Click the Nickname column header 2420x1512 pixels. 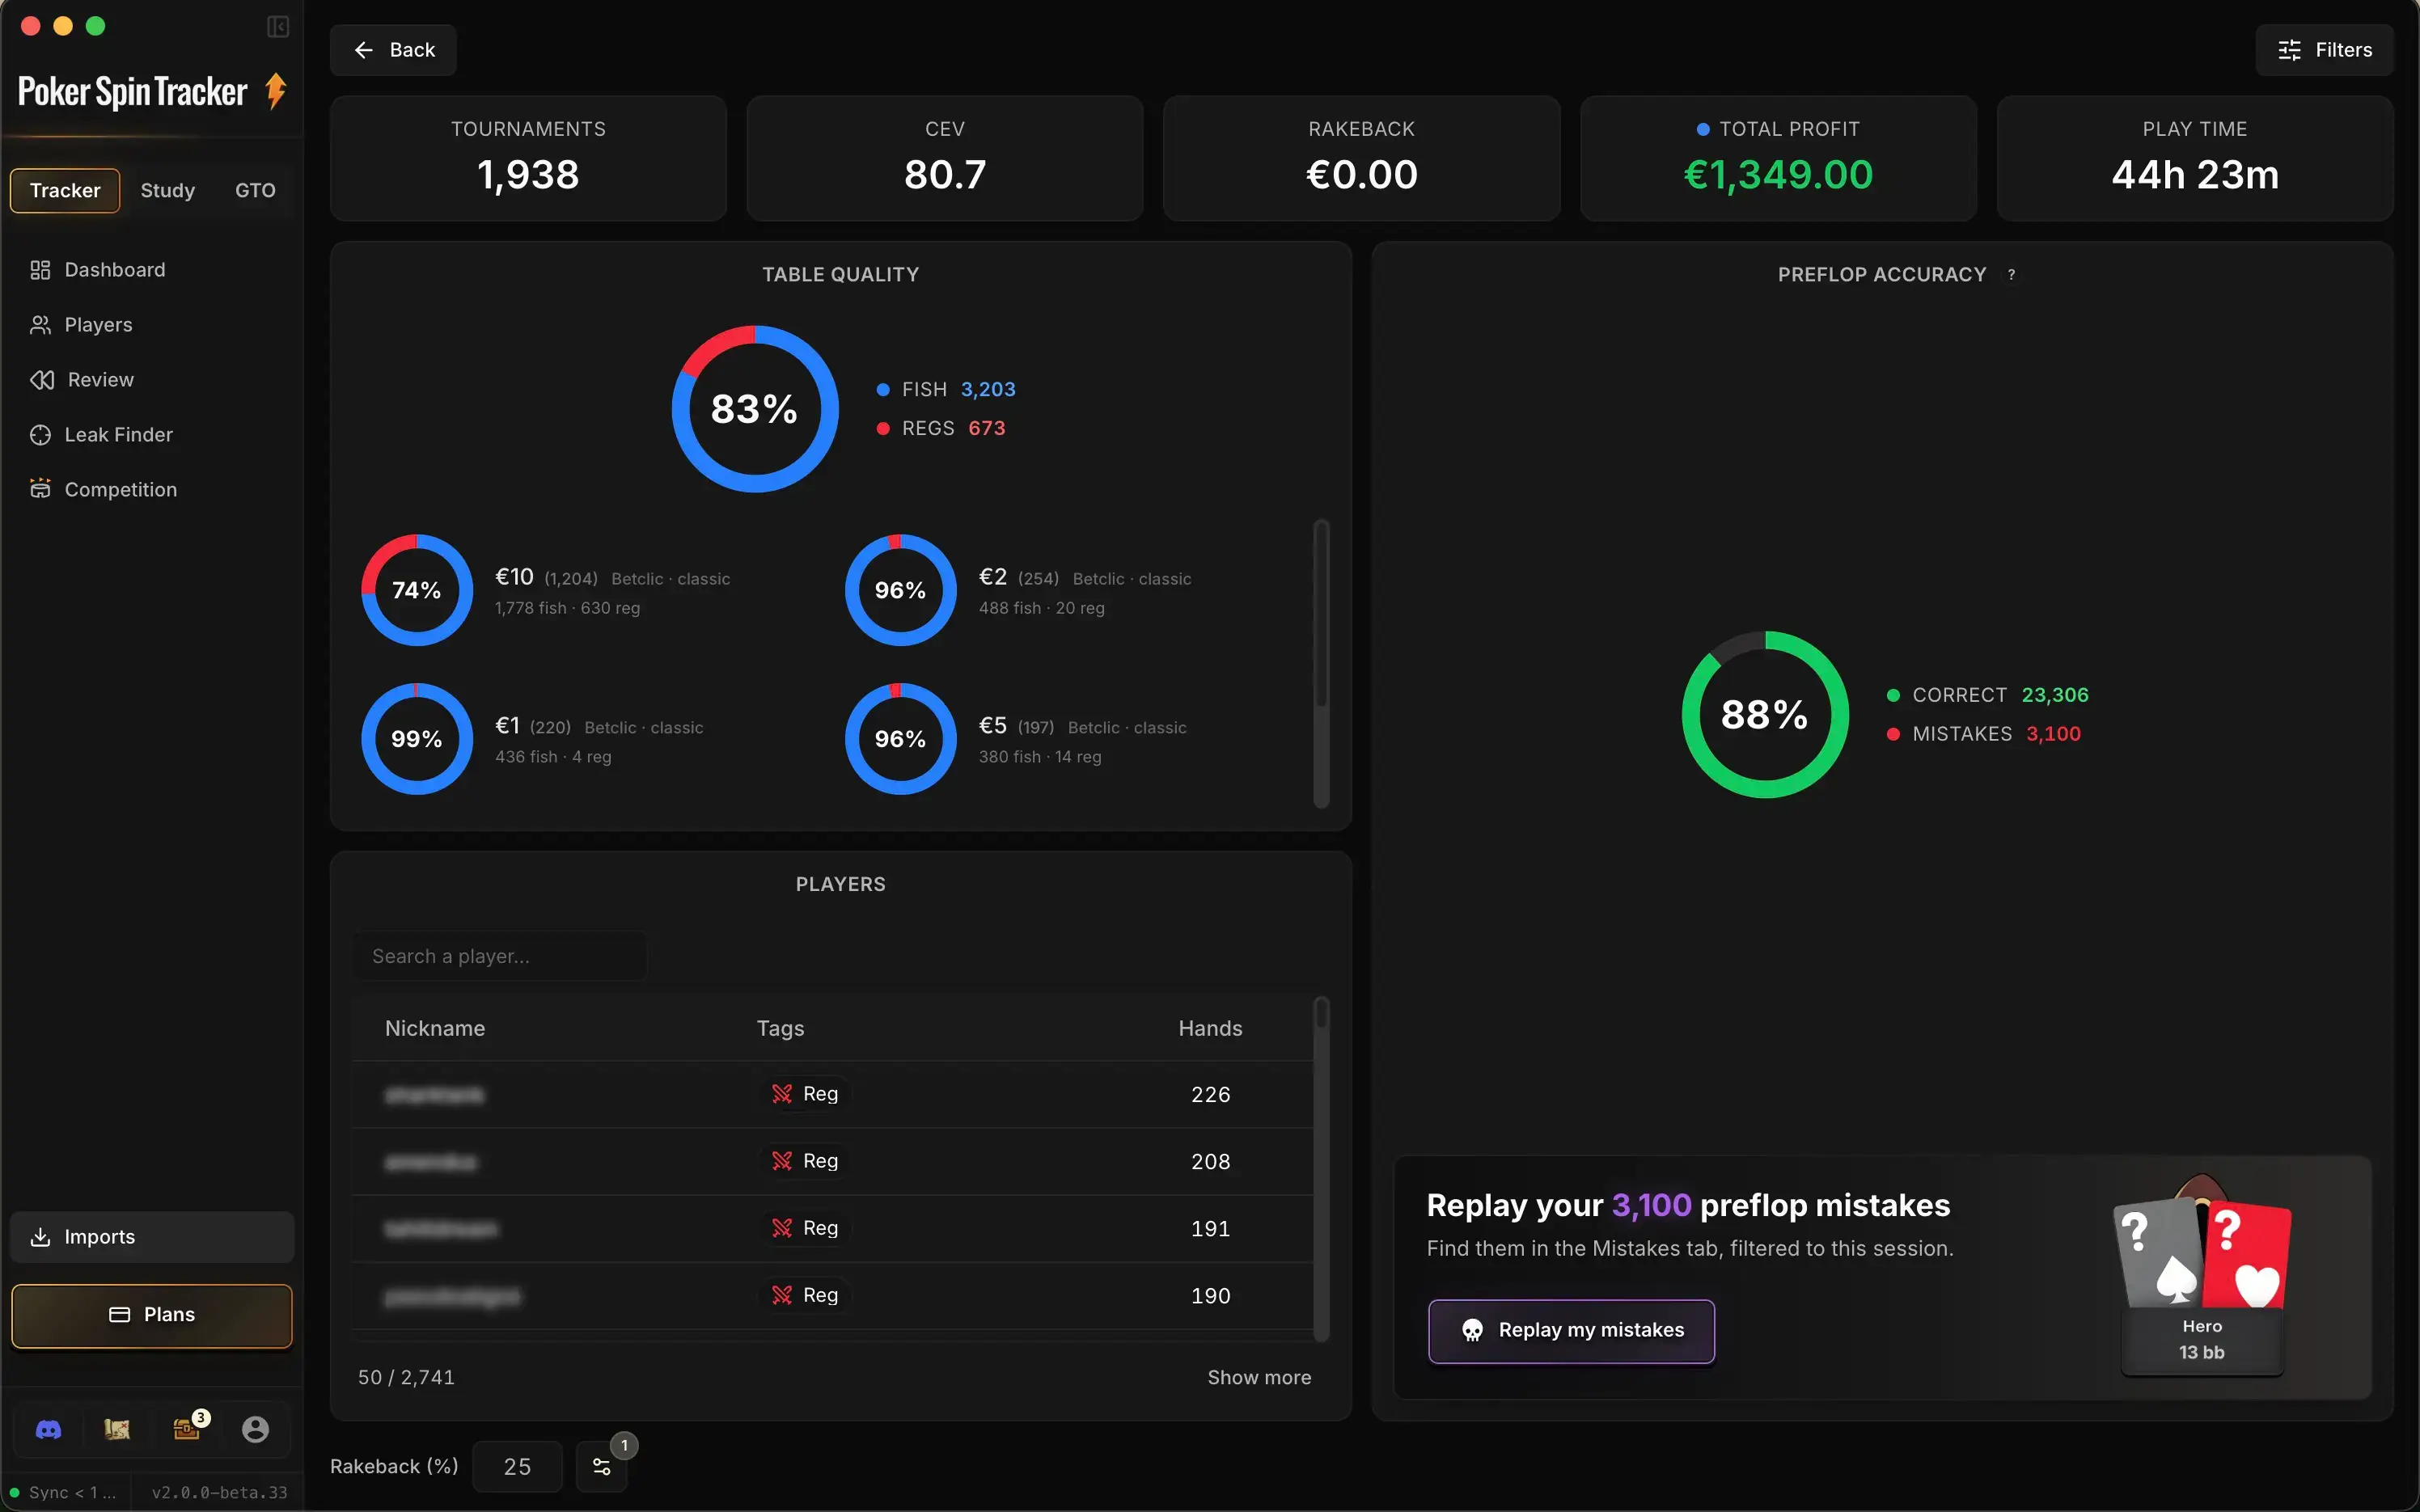pyautogui.click(x=435, y=1029)
